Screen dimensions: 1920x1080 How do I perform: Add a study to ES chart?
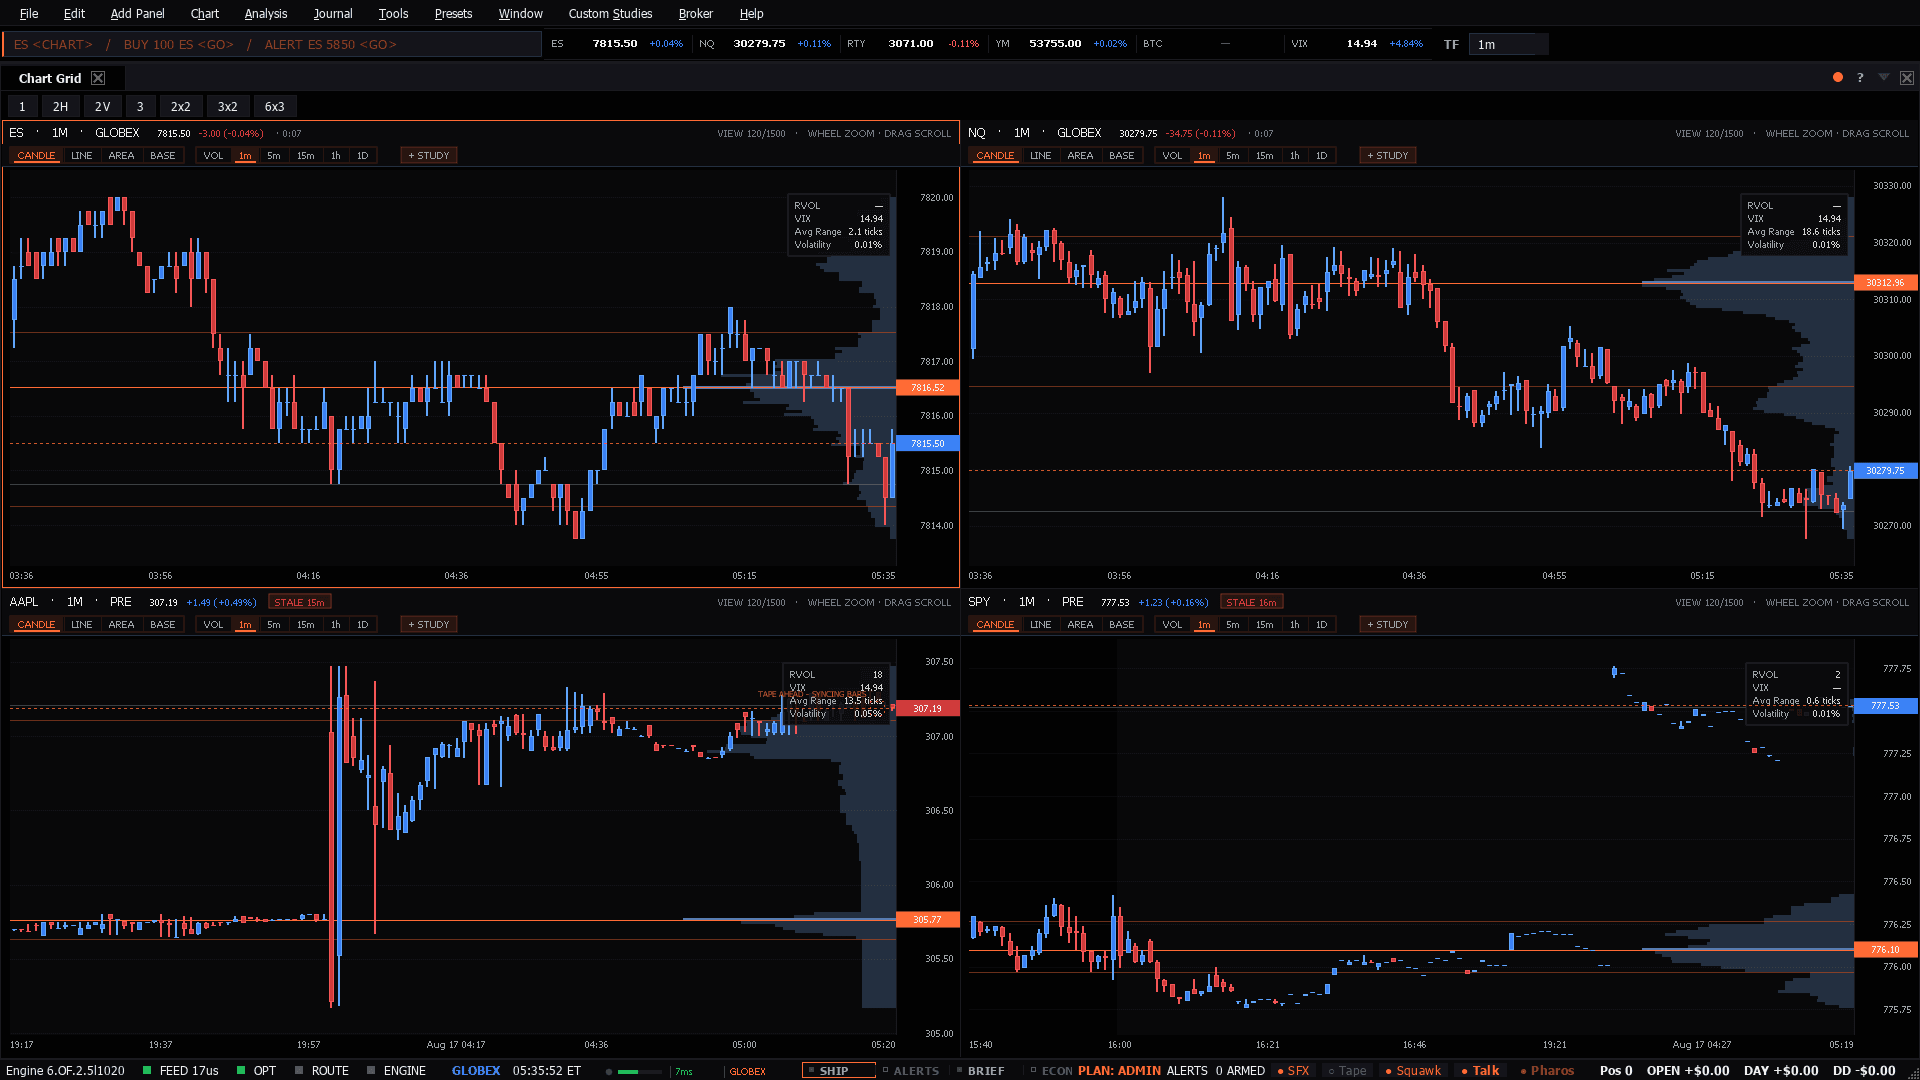pos(429,155)
